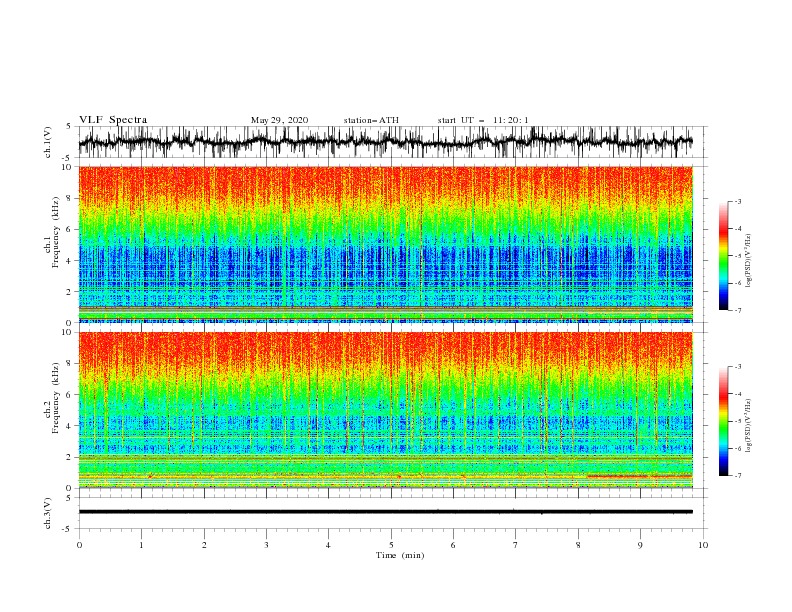Click the "5" tick on the time axis
The height and width of the screenshot is (612, 792).
coord(391,545)
